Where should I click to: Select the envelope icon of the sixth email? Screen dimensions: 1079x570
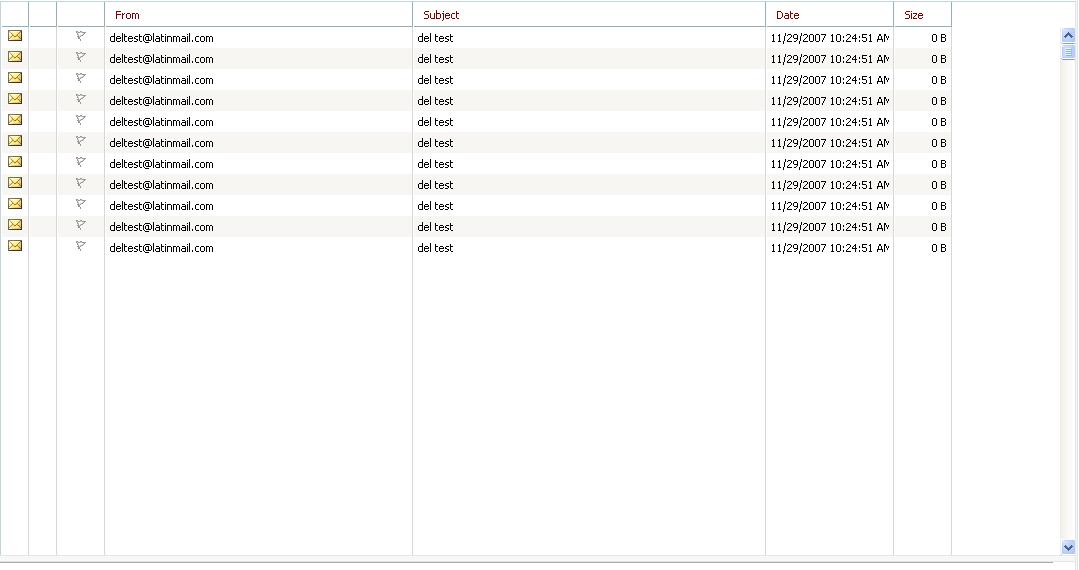(x=15, y=141)
